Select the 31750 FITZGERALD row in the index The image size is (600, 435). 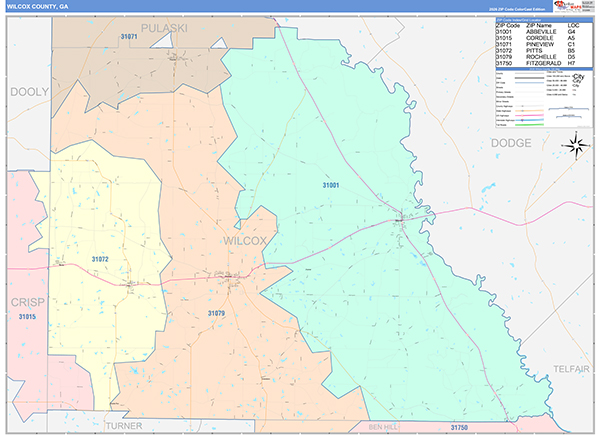[x=543, y=63]
